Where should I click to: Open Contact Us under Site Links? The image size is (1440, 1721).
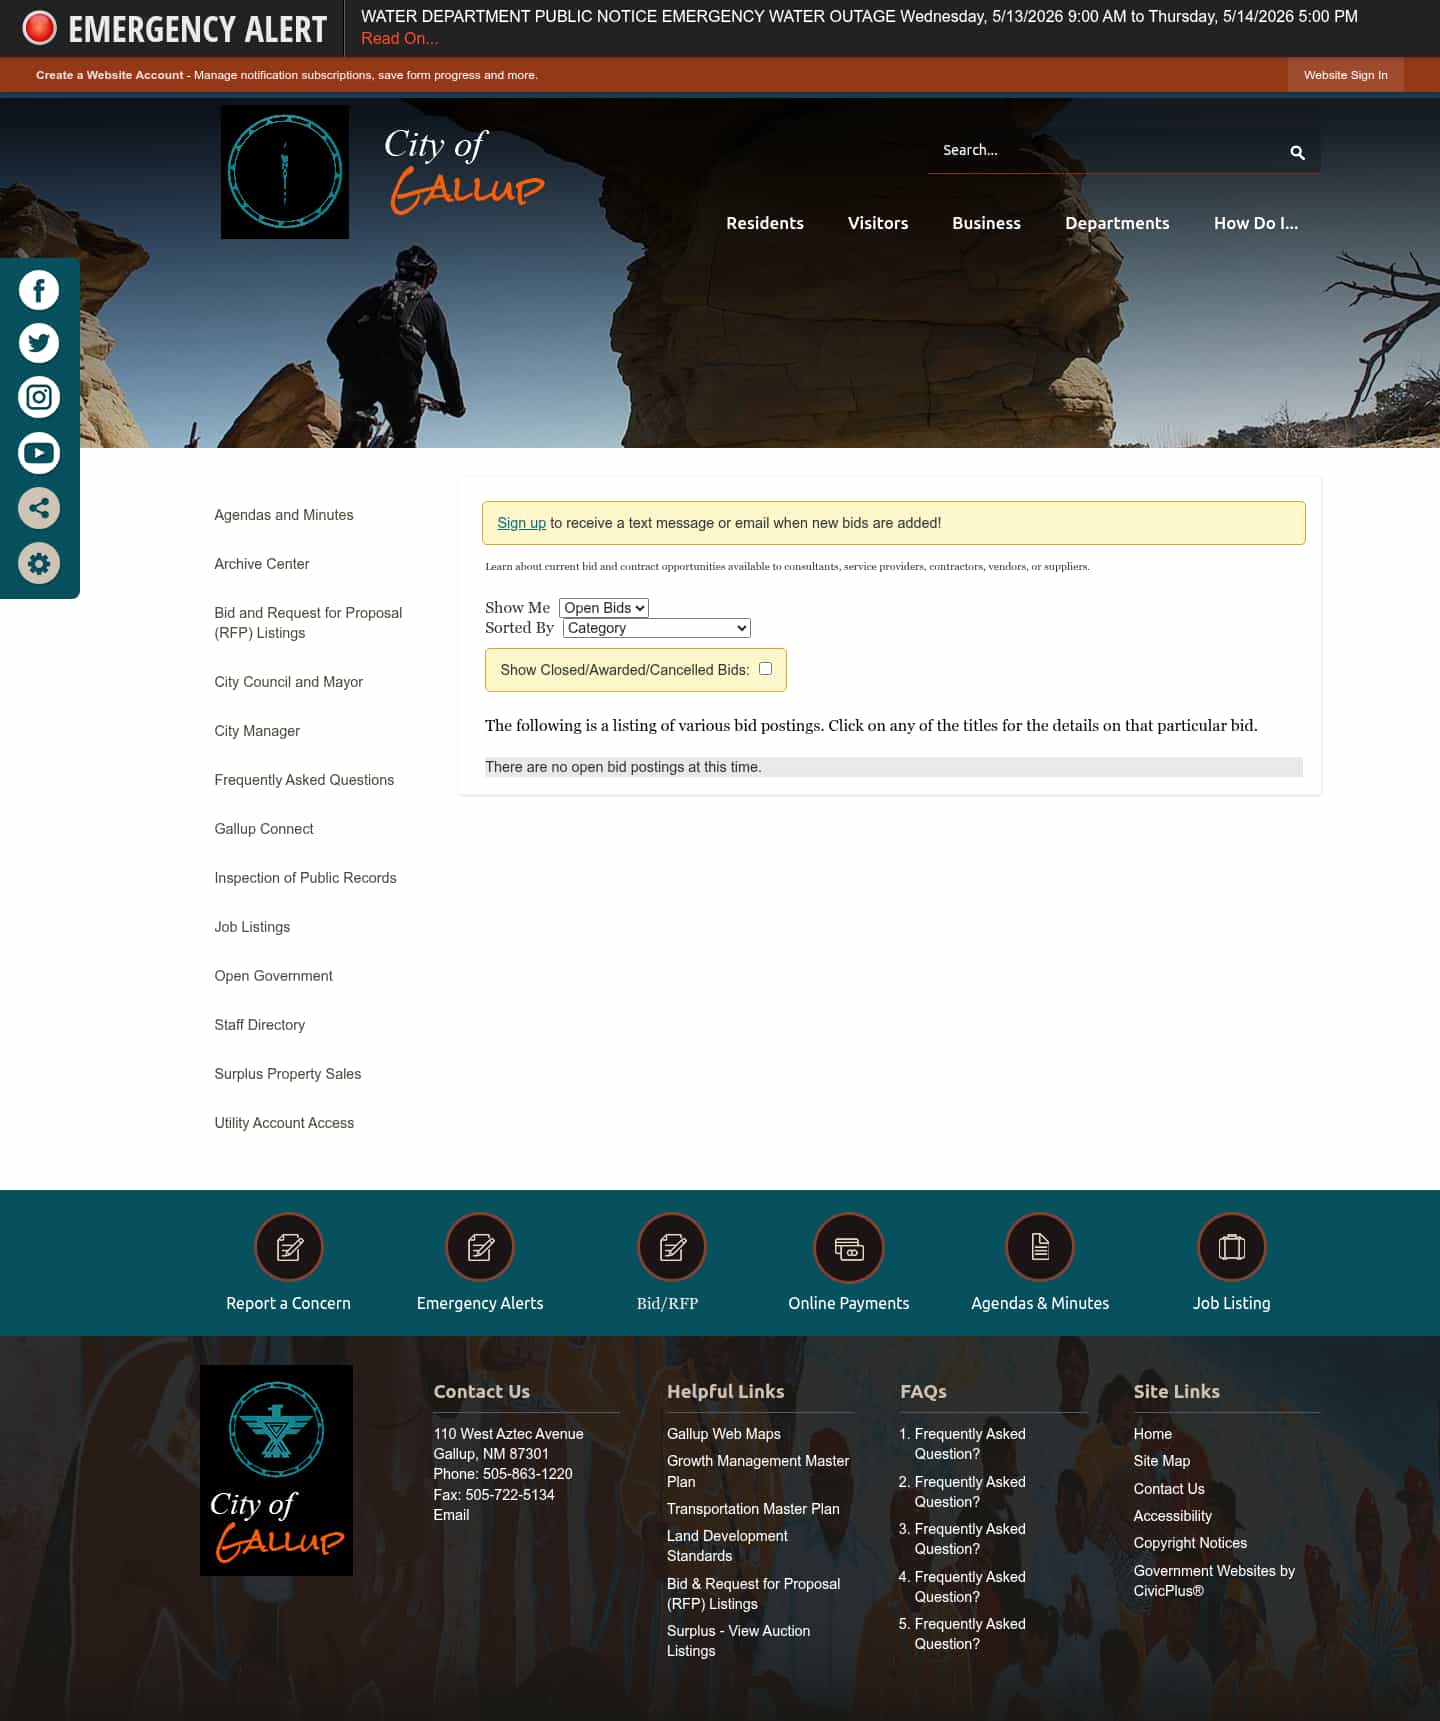(x=1168, y=1489)
